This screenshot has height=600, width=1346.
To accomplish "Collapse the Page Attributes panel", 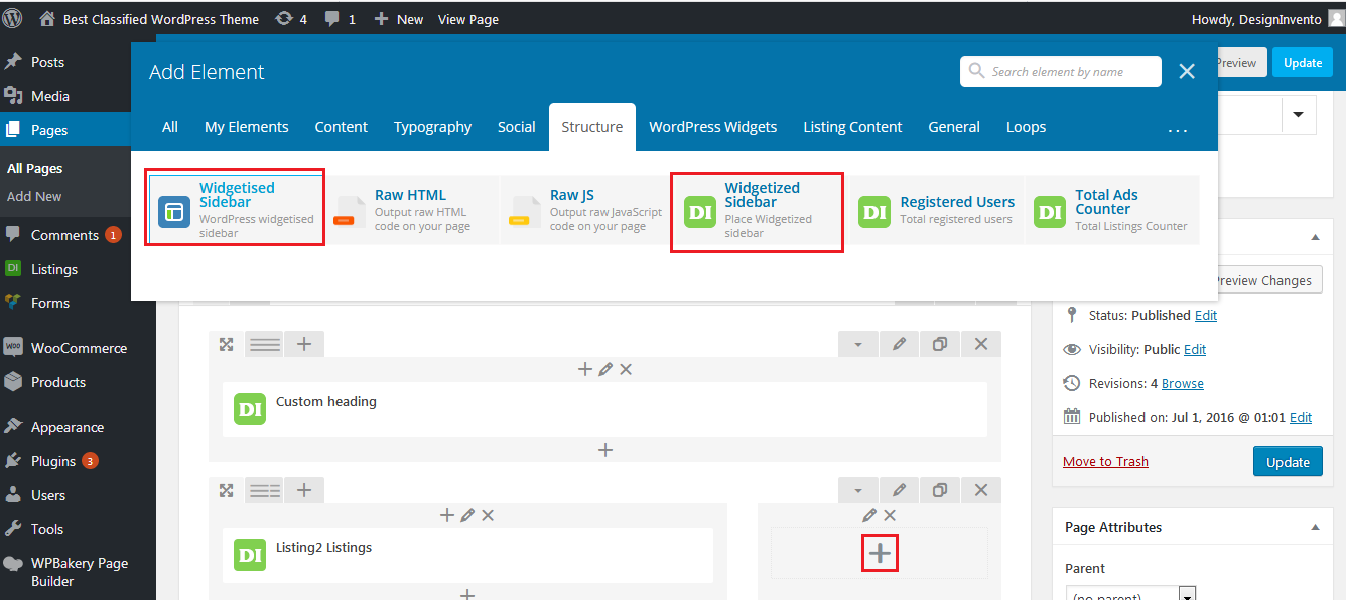I will click(x=1315, y=527).
